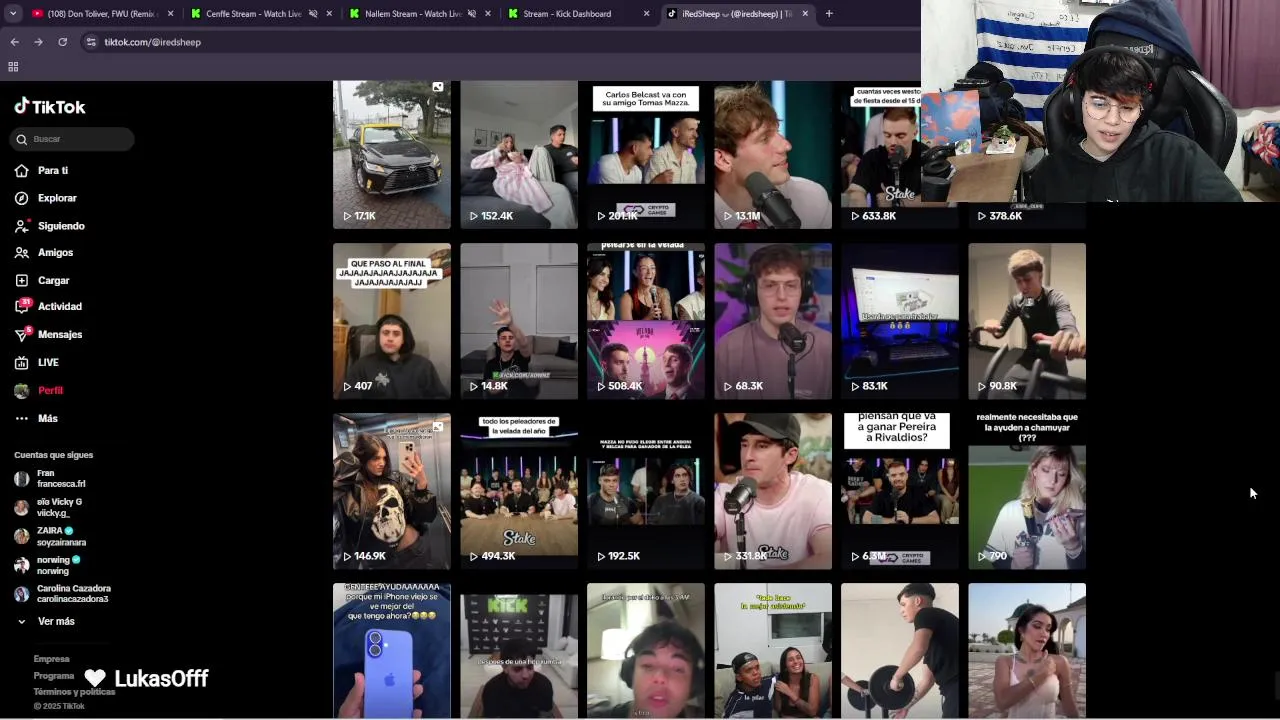Screen dimensions: 1280x720
Task: Click the TikTok logo in the sidebar
Action: 50,107
